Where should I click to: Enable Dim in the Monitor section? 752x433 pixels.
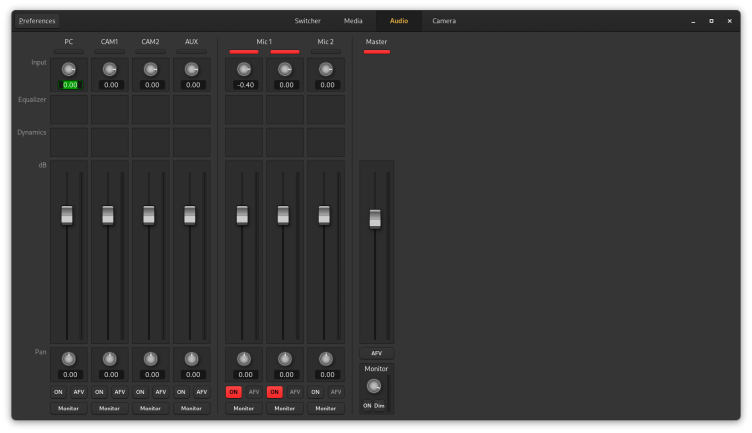coord(380,405)
